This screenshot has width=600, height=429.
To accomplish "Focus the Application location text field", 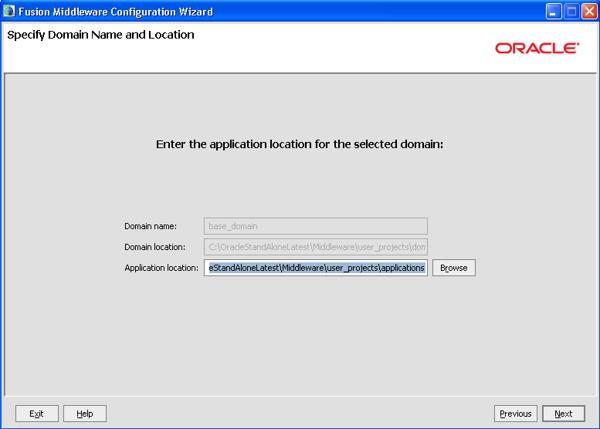I will click(x=316, y=268).
